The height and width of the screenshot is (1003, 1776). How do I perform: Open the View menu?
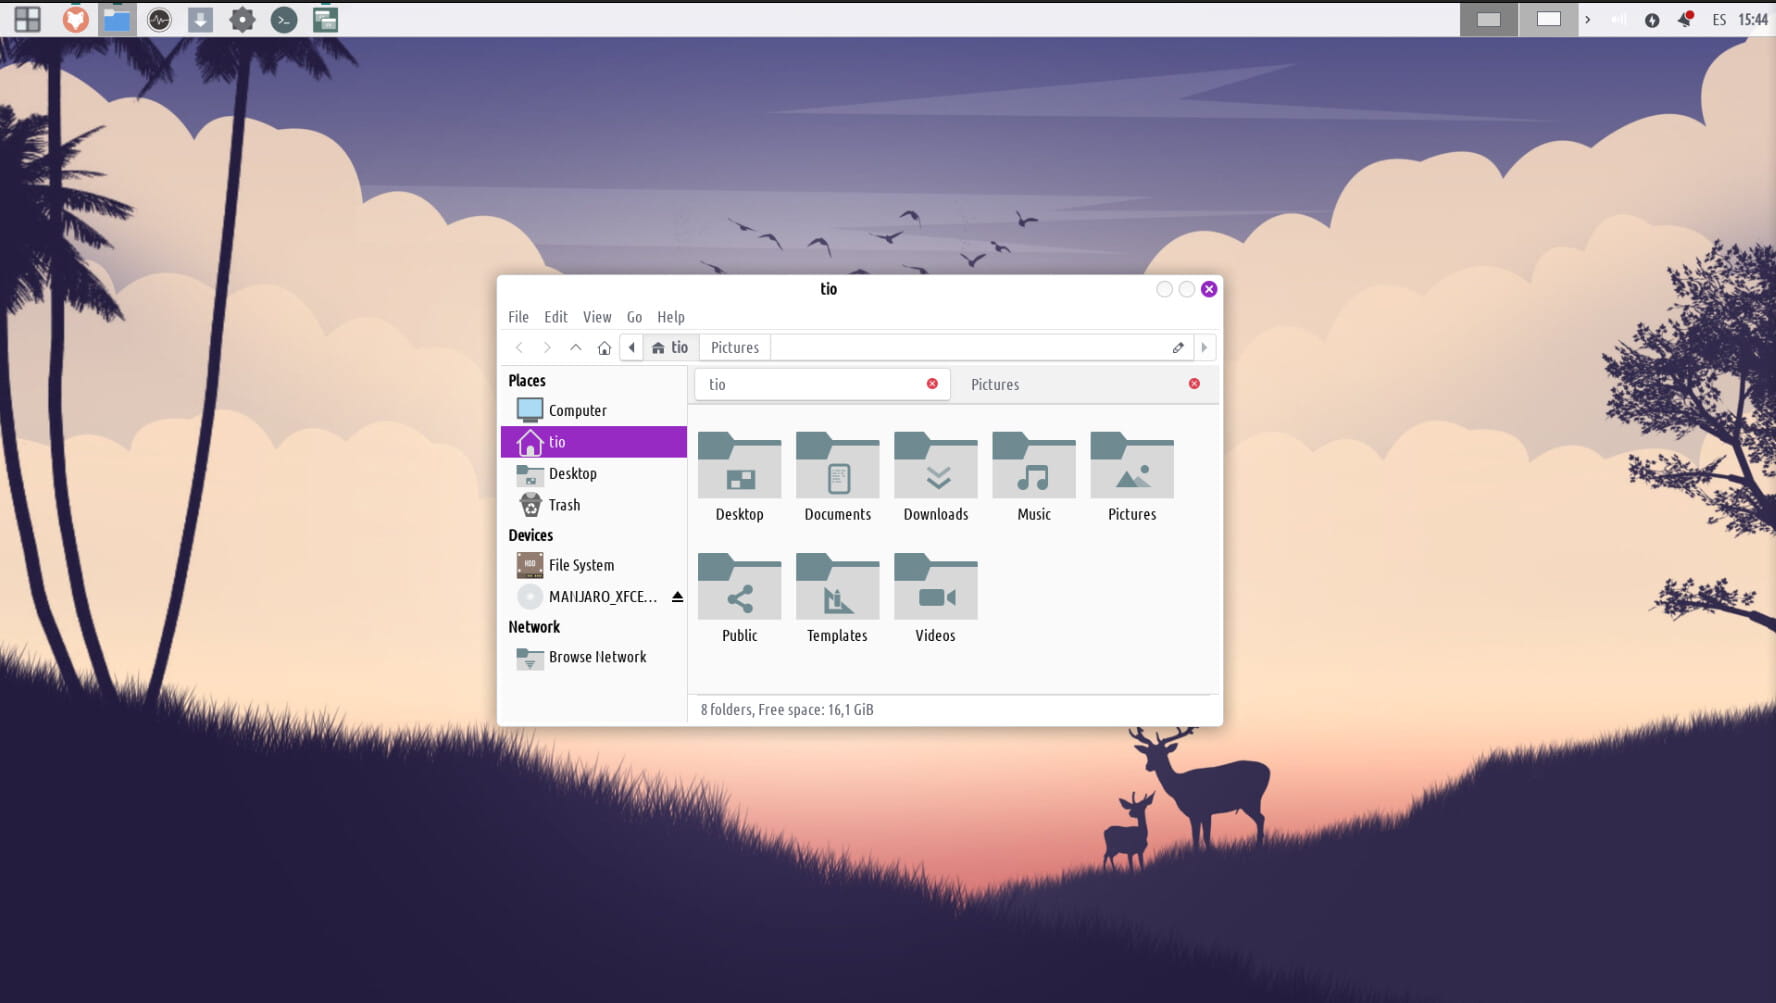596,317
